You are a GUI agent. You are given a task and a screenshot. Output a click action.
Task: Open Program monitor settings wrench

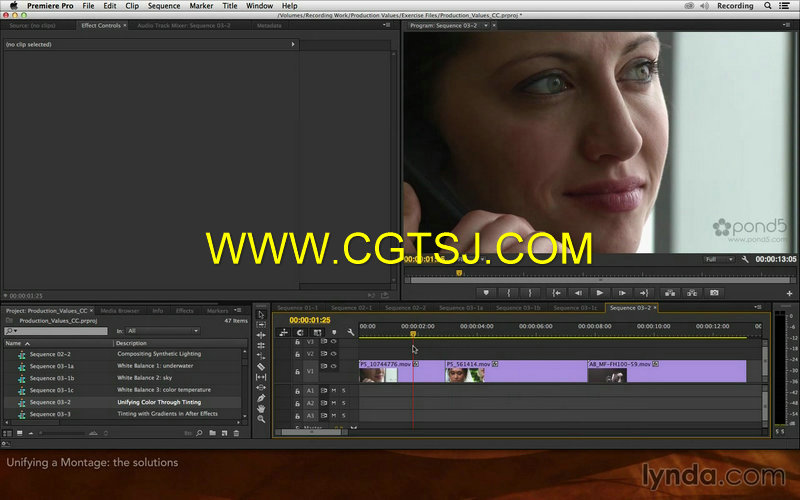coord(745,259)
